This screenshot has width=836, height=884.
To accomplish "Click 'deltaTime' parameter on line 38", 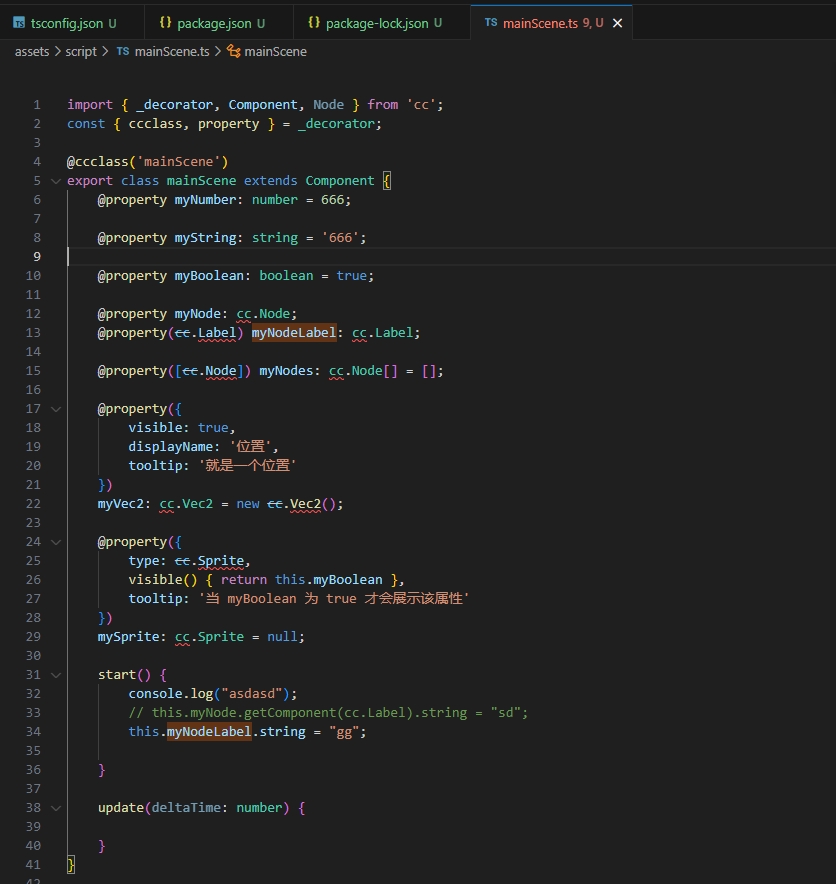I will tap(186, 807).
